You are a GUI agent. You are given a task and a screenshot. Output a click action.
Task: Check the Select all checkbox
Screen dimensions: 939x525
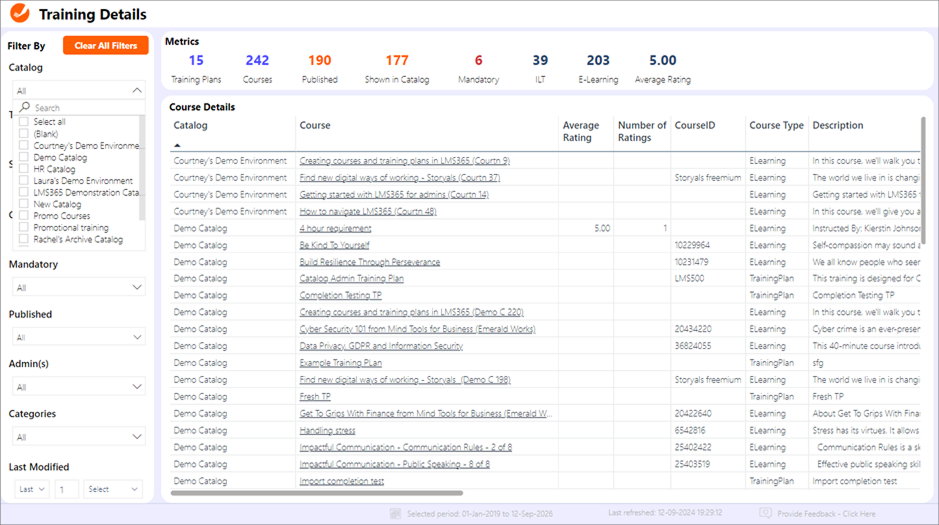[25, 122]
